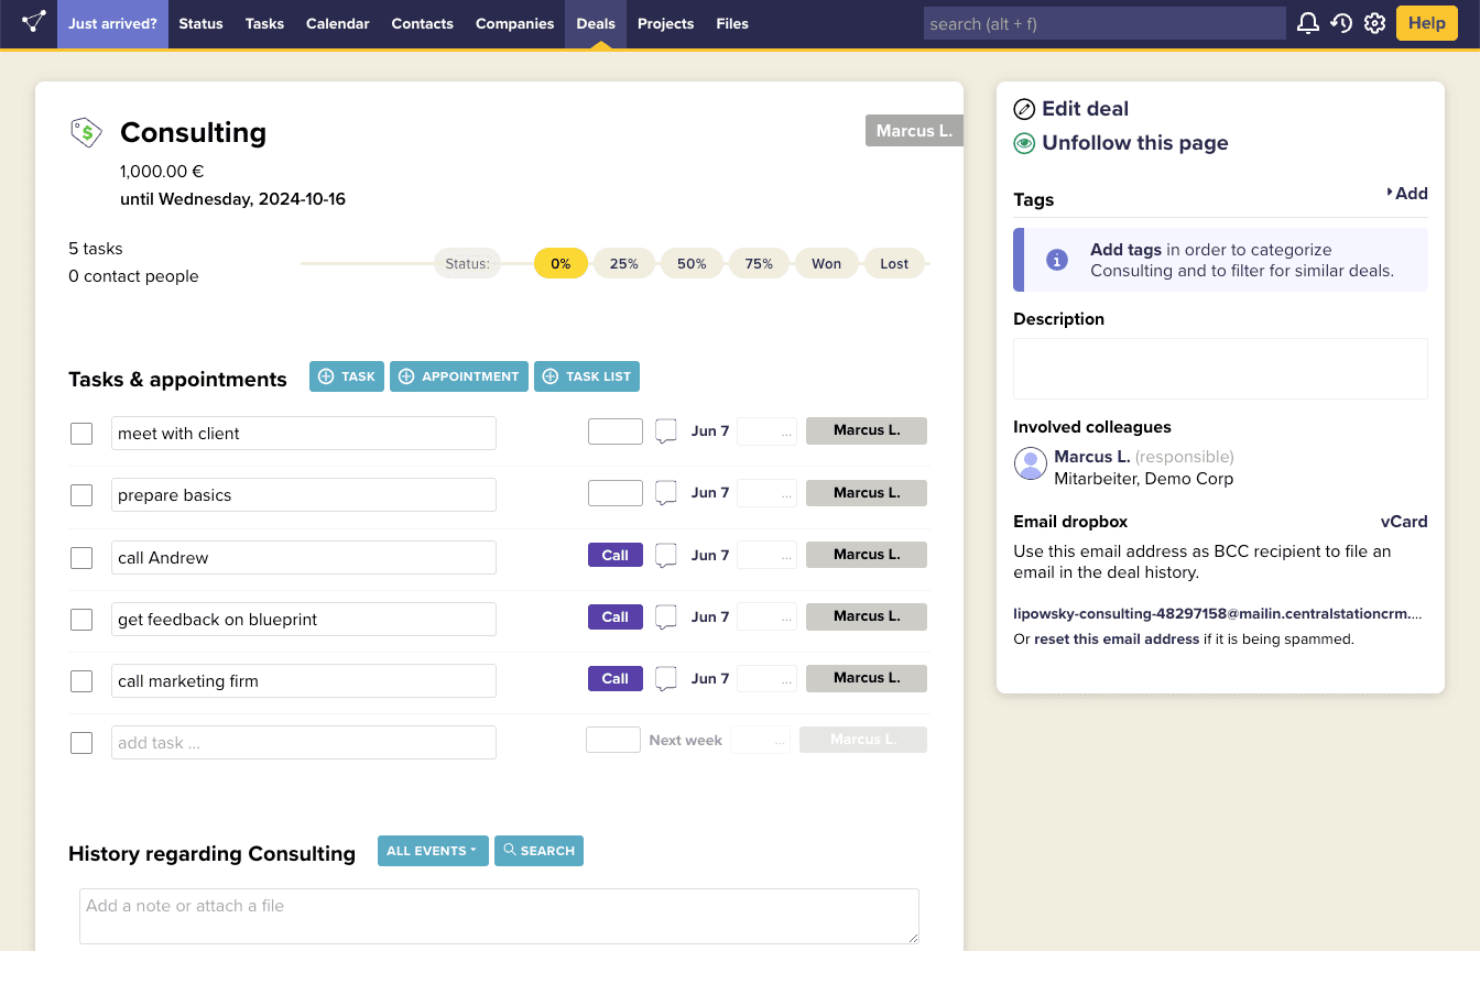Open the settings gear icon

pyautogui.click(x=1374, y=22)
